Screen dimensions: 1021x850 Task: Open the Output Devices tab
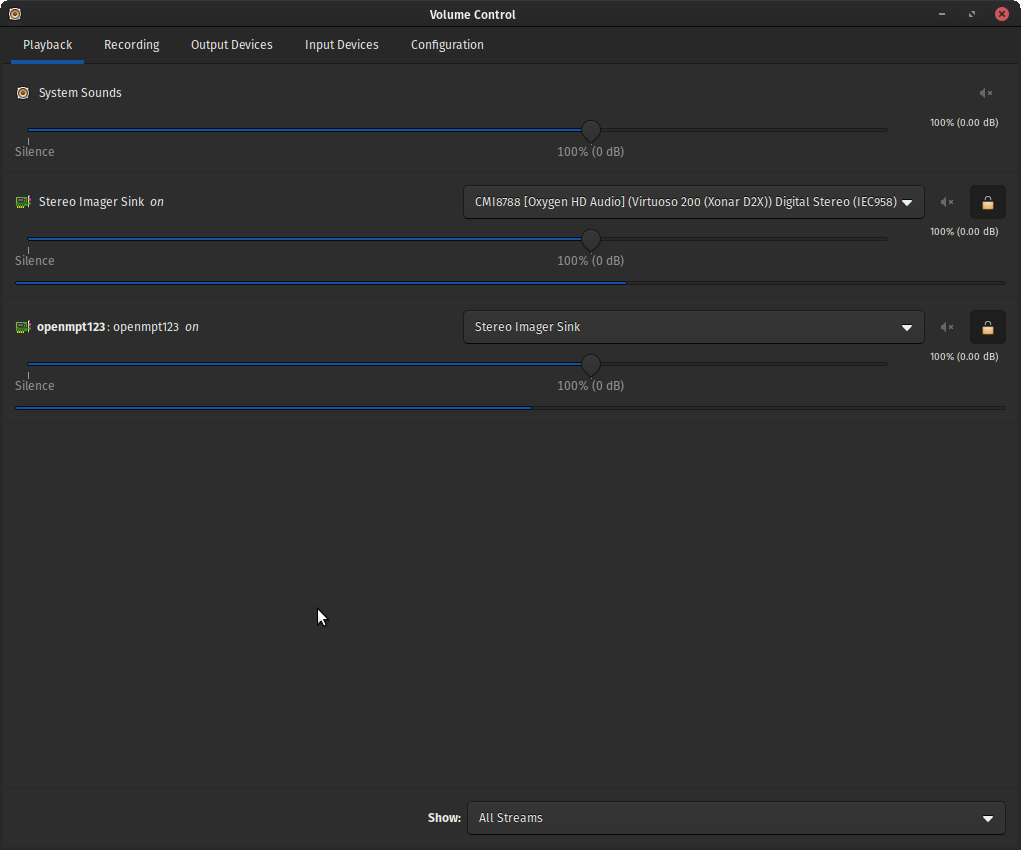[232, 45]
